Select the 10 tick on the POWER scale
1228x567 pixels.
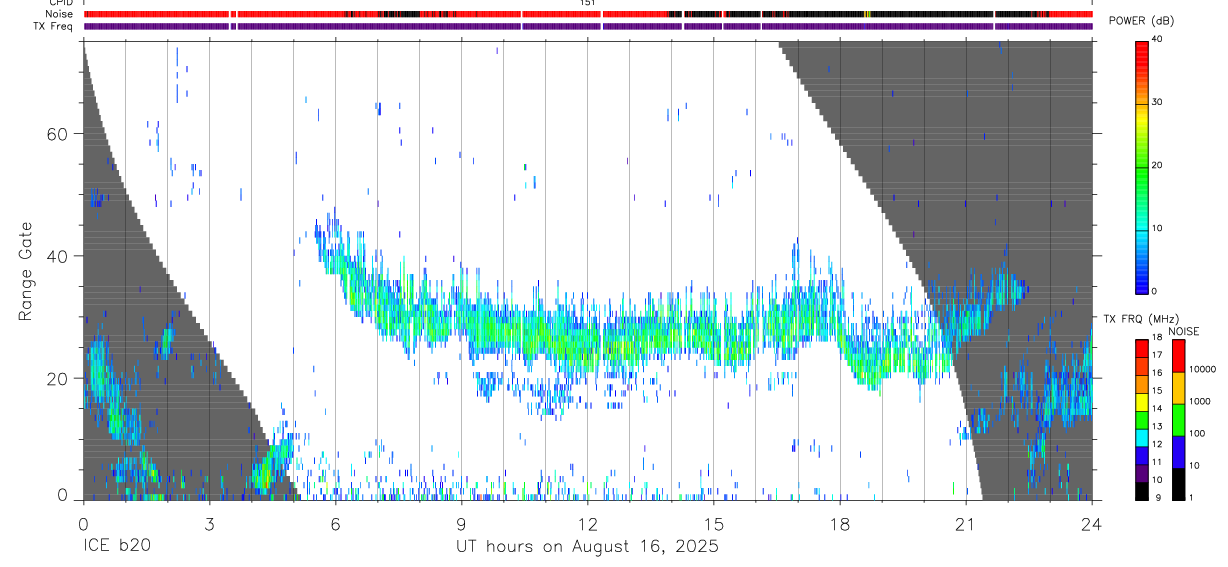point(1159,229)
